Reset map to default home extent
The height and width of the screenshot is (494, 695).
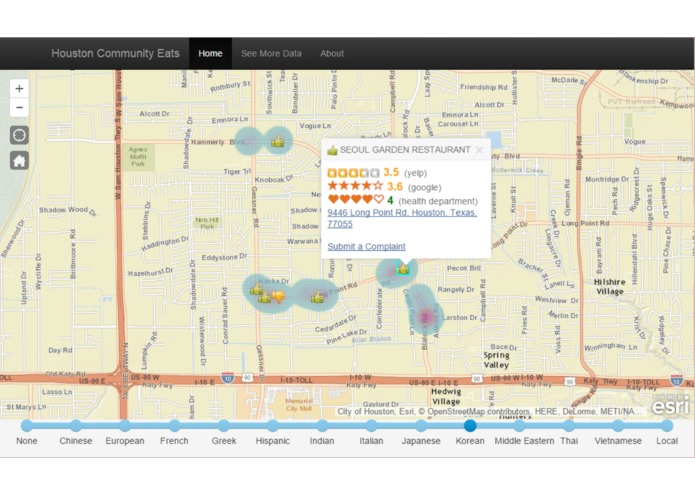pos(19,160)
